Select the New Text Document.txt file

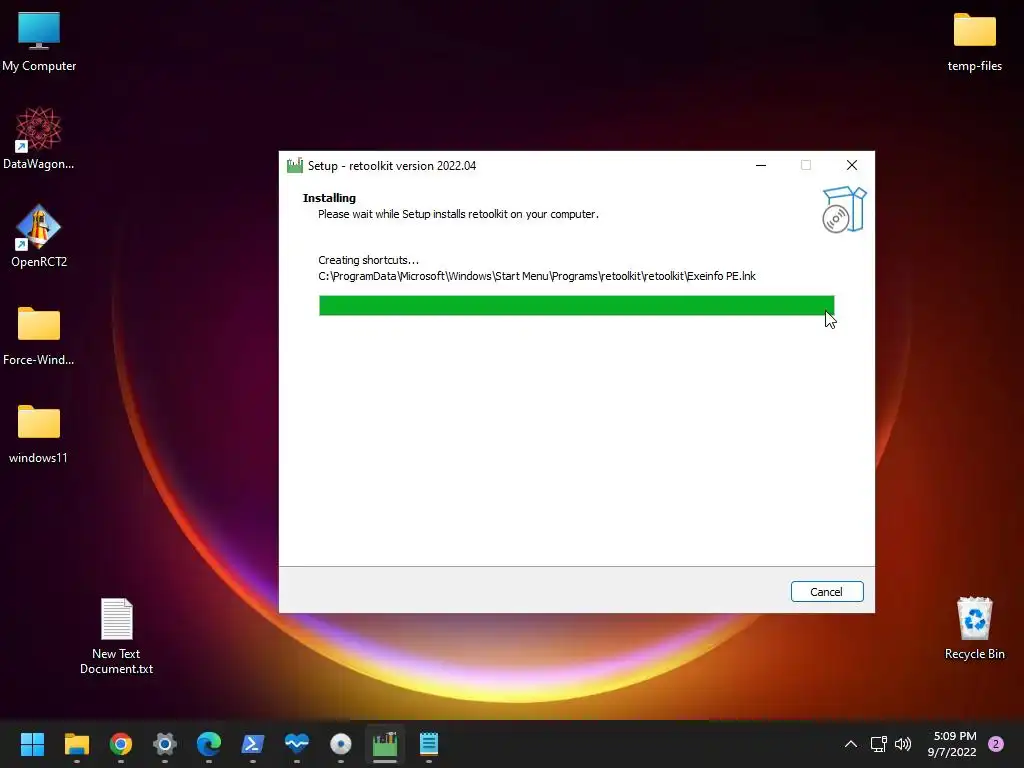coord(116,637)
